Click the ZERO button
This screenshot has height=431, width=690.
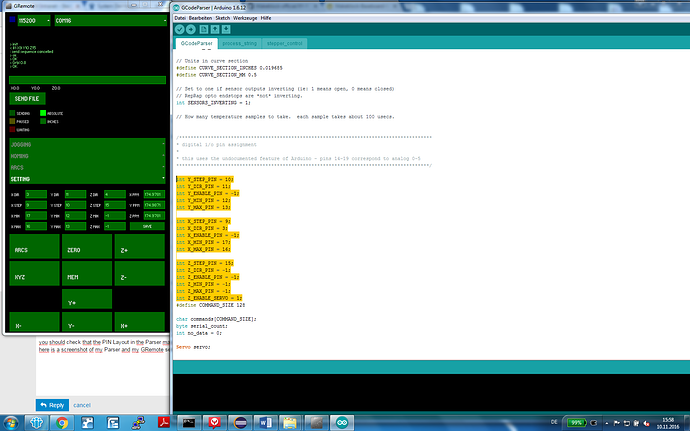(87, 246)
